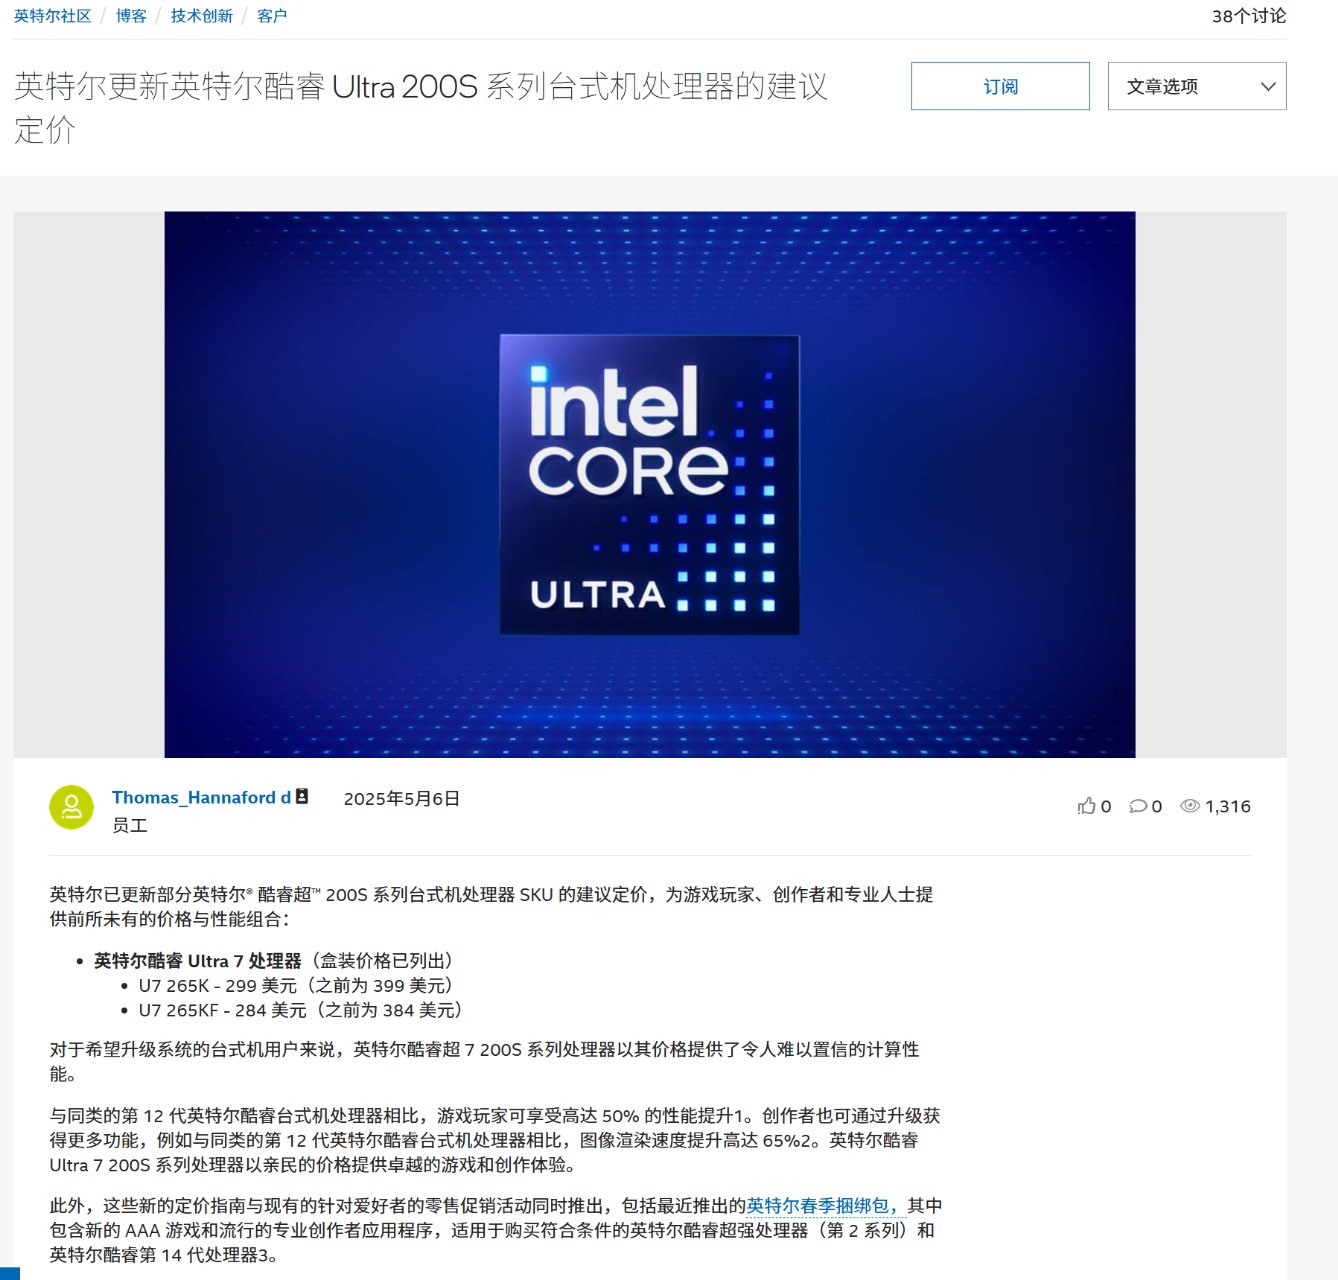Image resolution: width=1338 pixels, height=1280 pixels.
Task: Click the 英特尔酷睿 Ultra 7 处理器 bullet heading
Action: click(197, 960)
